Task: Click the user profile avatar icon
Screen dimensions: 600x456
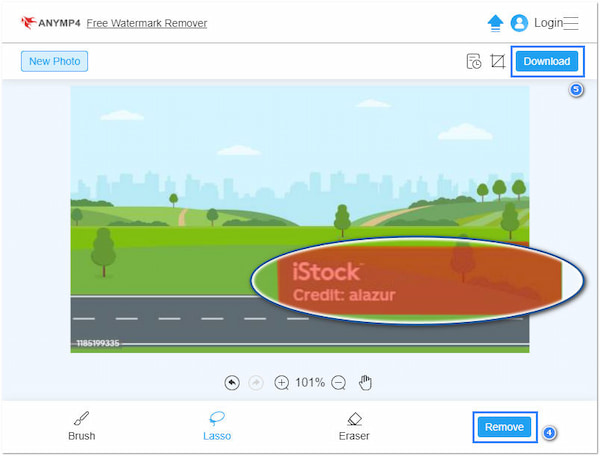Action: (519, 22)
